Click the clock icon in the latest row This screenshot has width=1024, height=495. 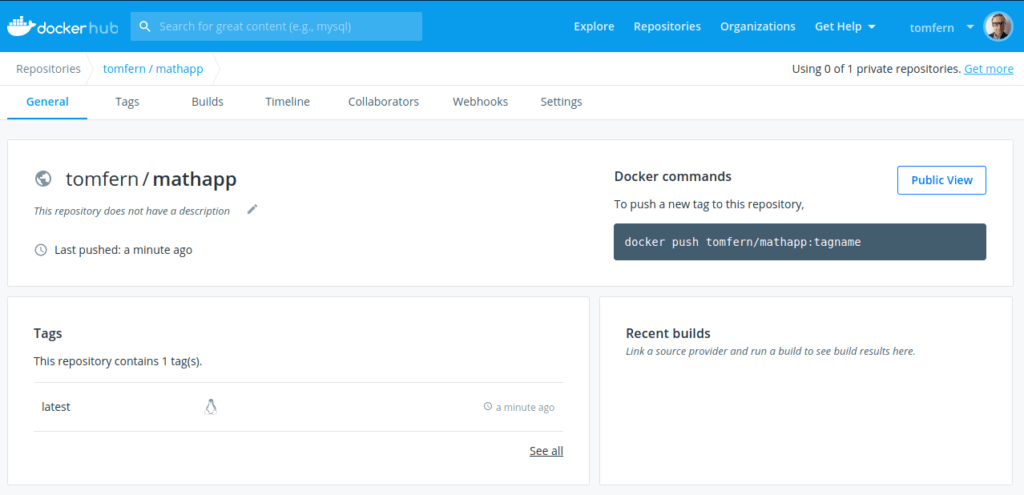(x=487, y=407)
